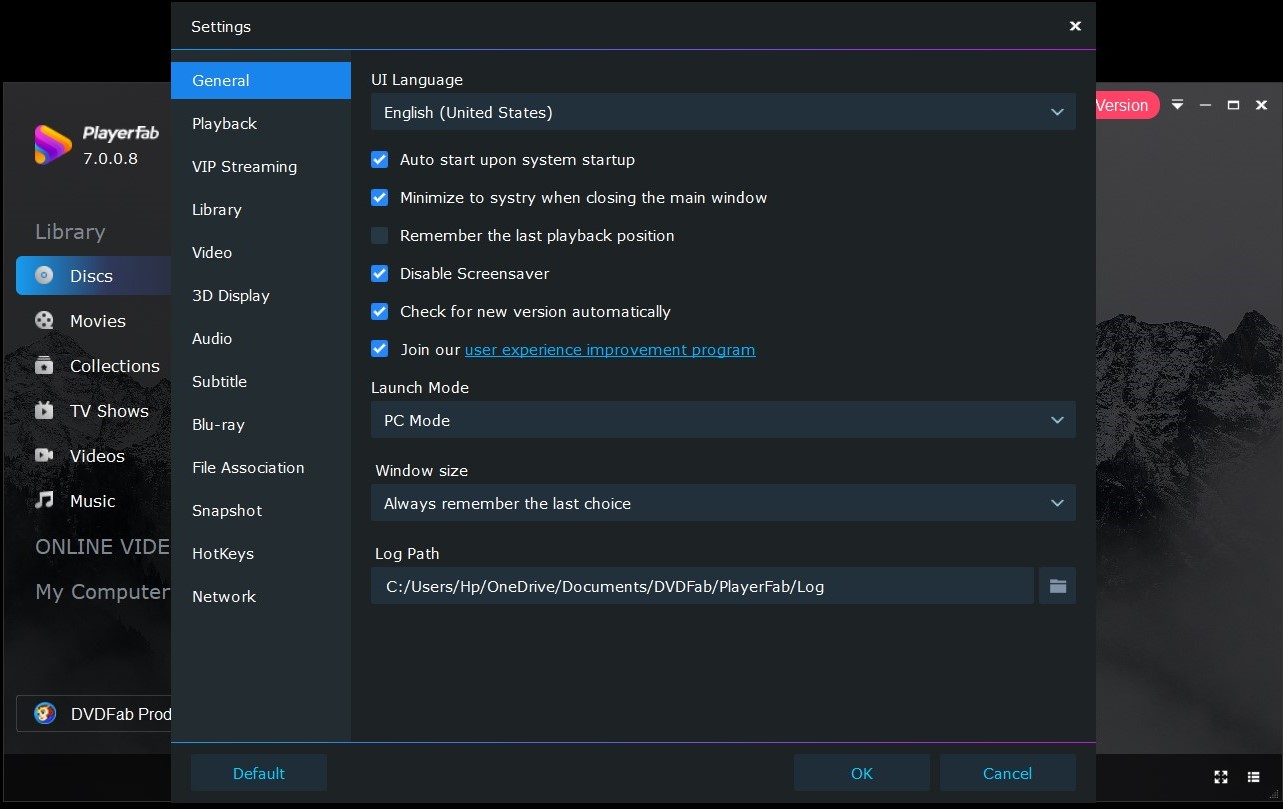Disable Auto start upon system startup
This screenshot has height=809, width=1283.
point(379,160)
